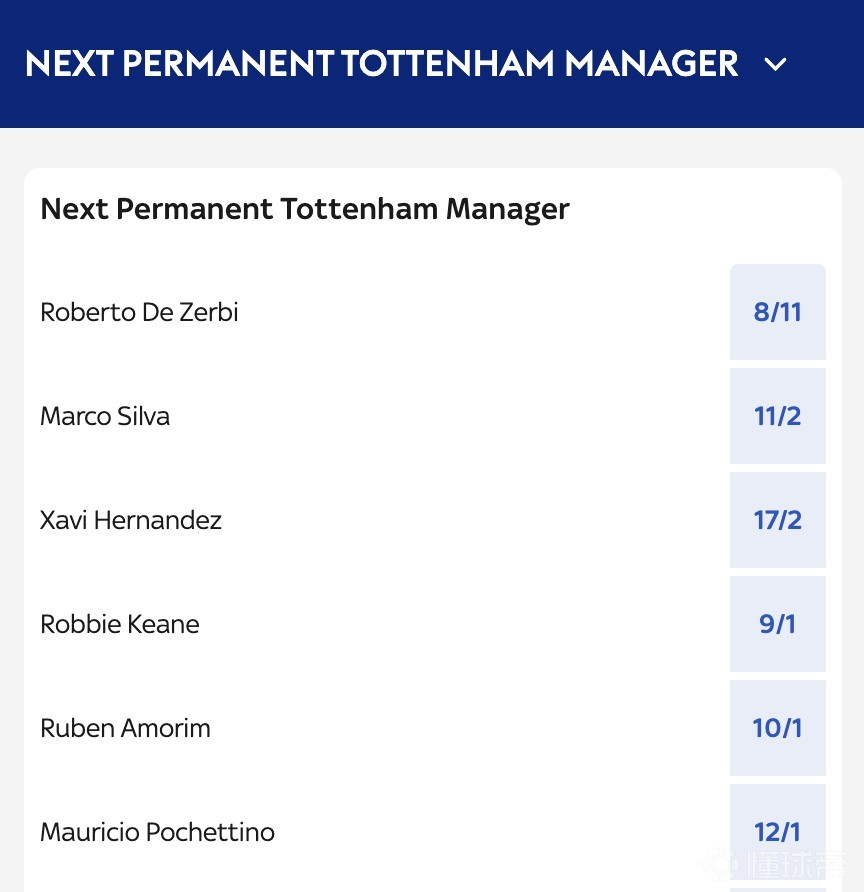Open Marco Silva selection name
The image size is (864, 892).
(x=105, y=416)
